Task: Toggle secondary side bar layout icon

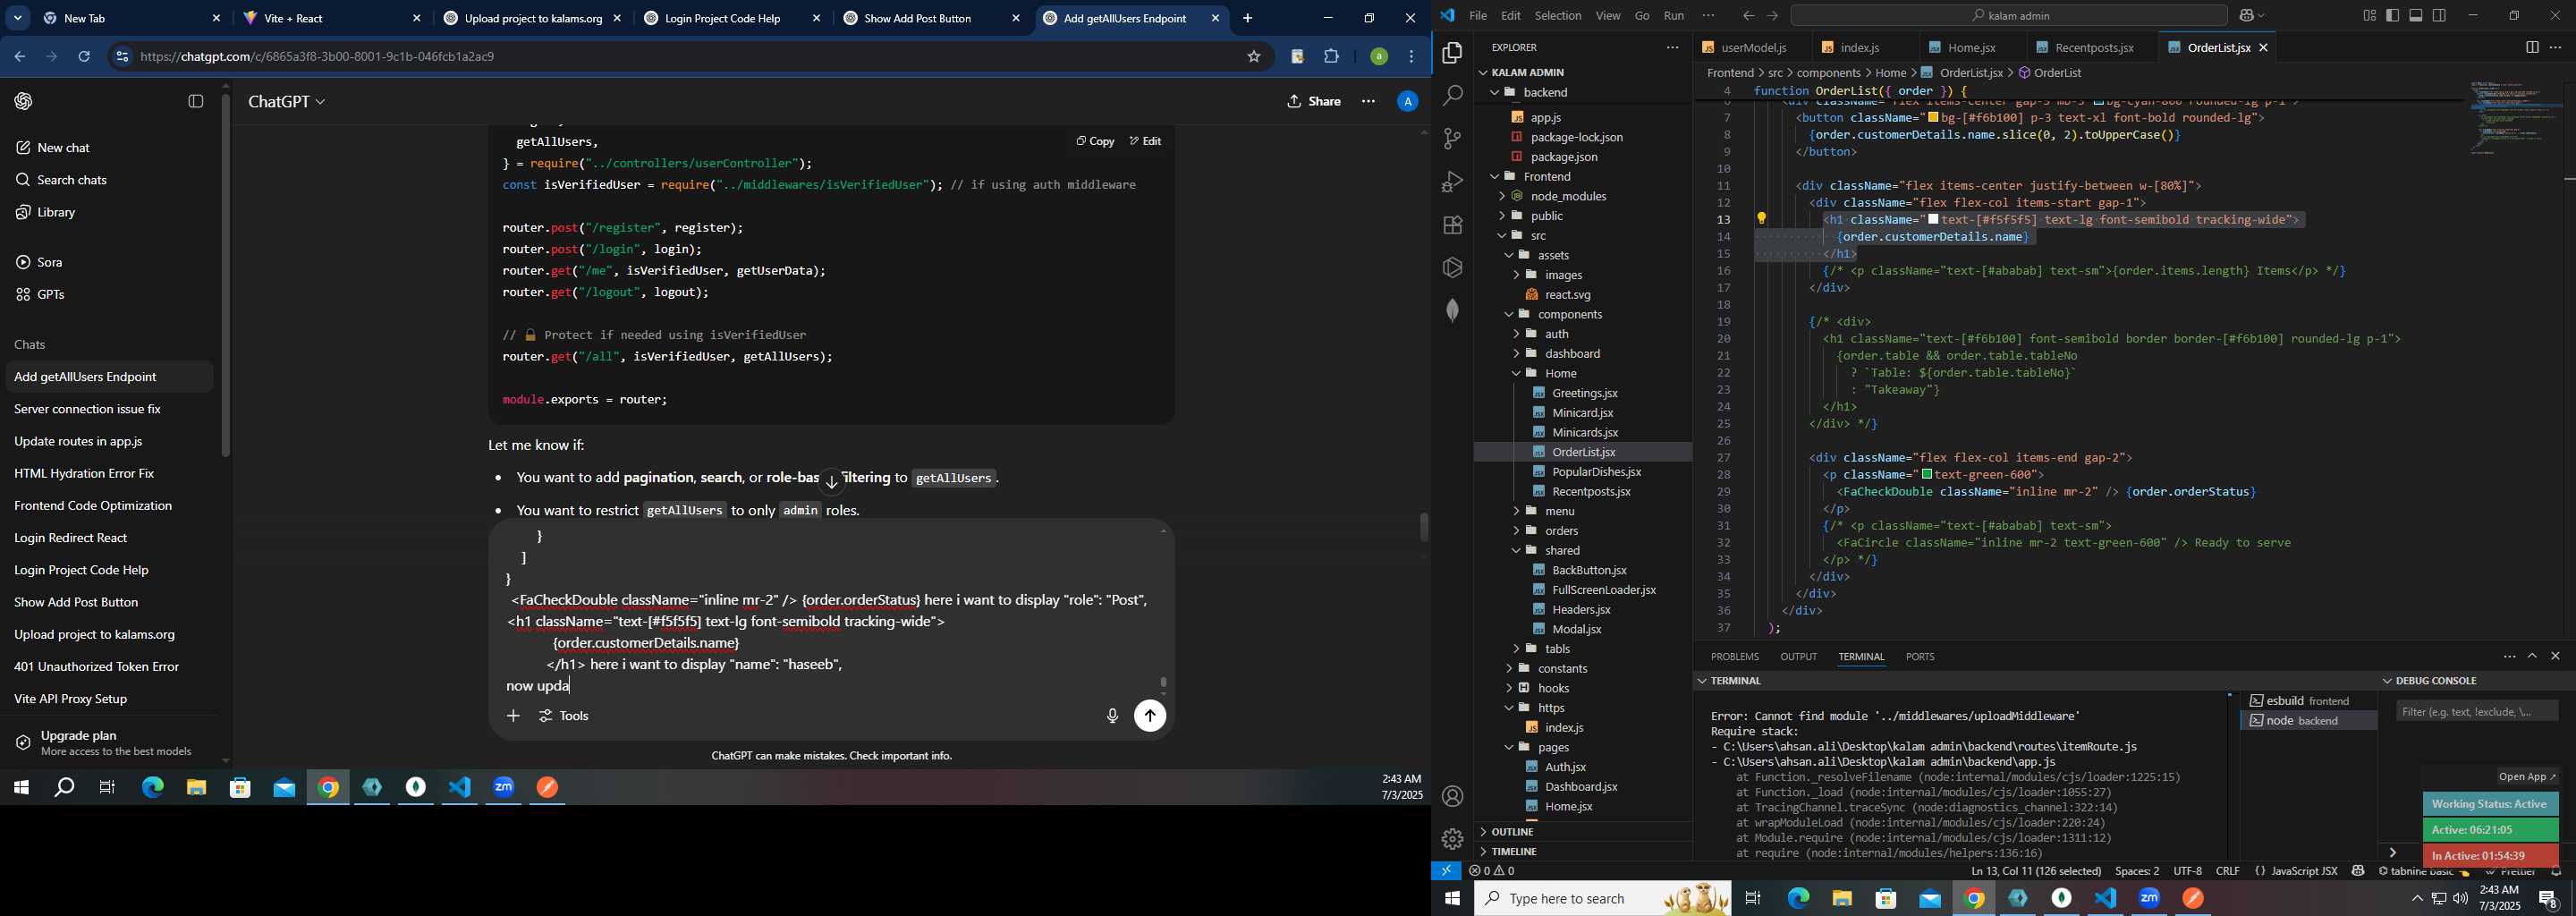Action: (x=2440, y=15)
